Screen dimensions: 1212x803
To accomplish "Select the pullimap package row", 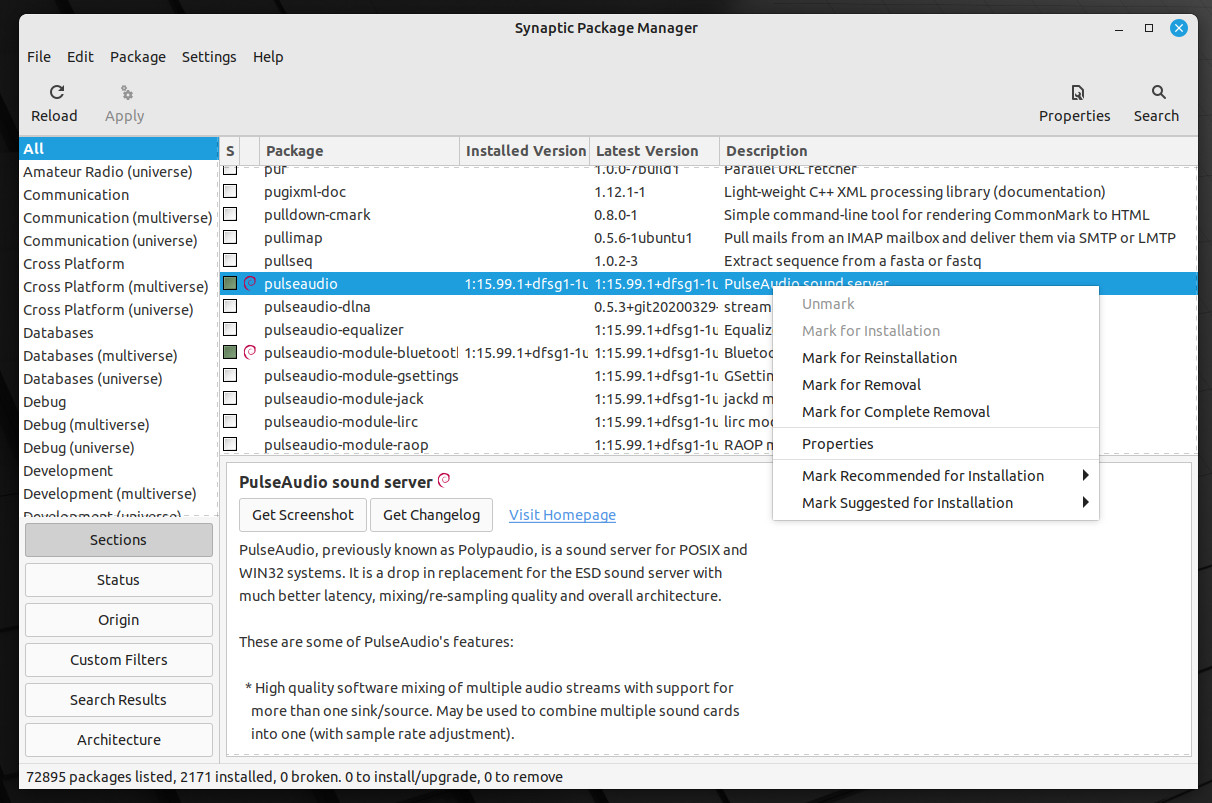I will [x=708, y=238].
